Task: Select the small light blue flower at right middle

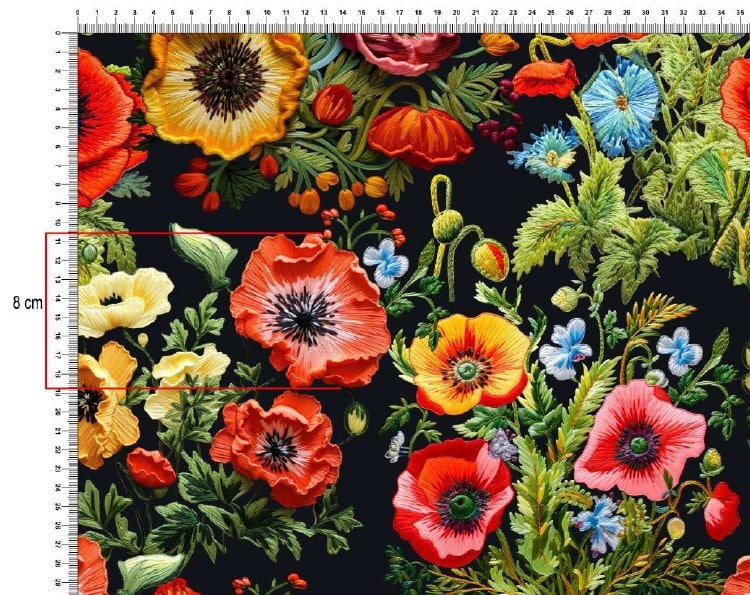Action: (680, 349)
